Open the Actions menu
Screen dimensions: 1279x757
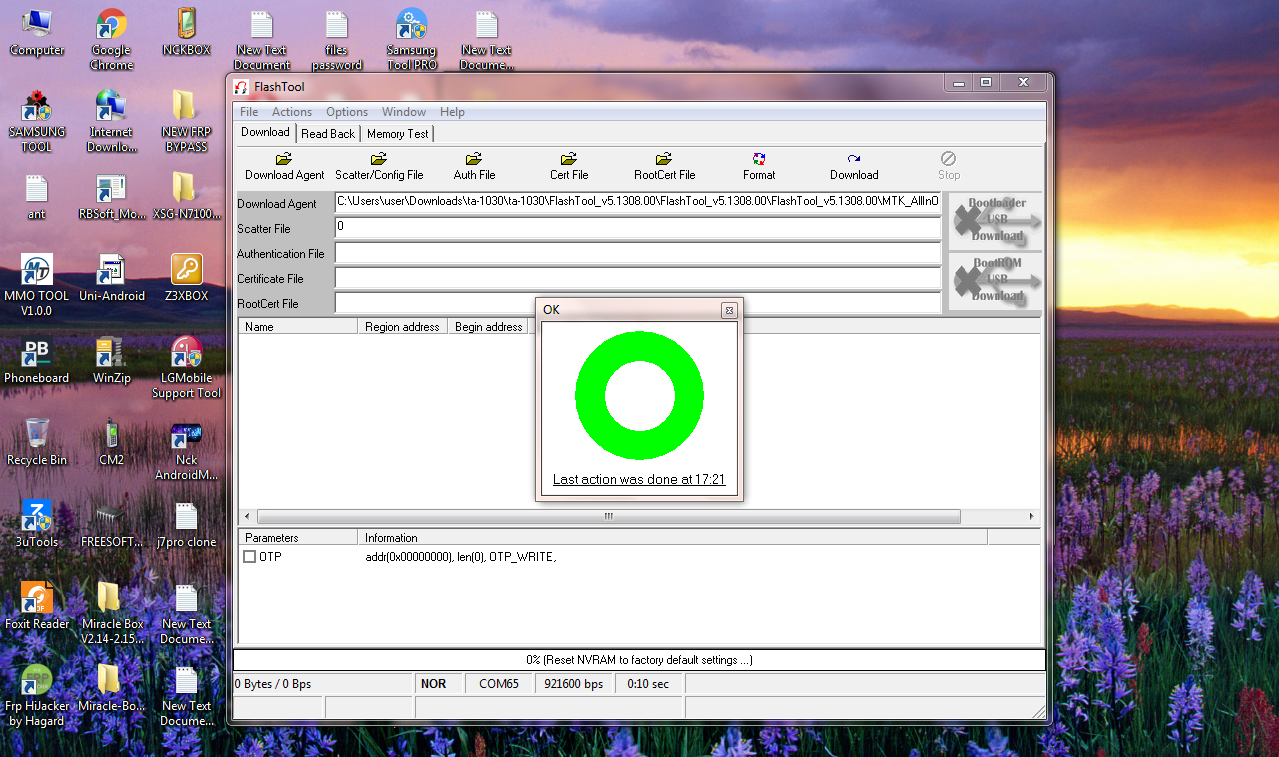(292, 112)
